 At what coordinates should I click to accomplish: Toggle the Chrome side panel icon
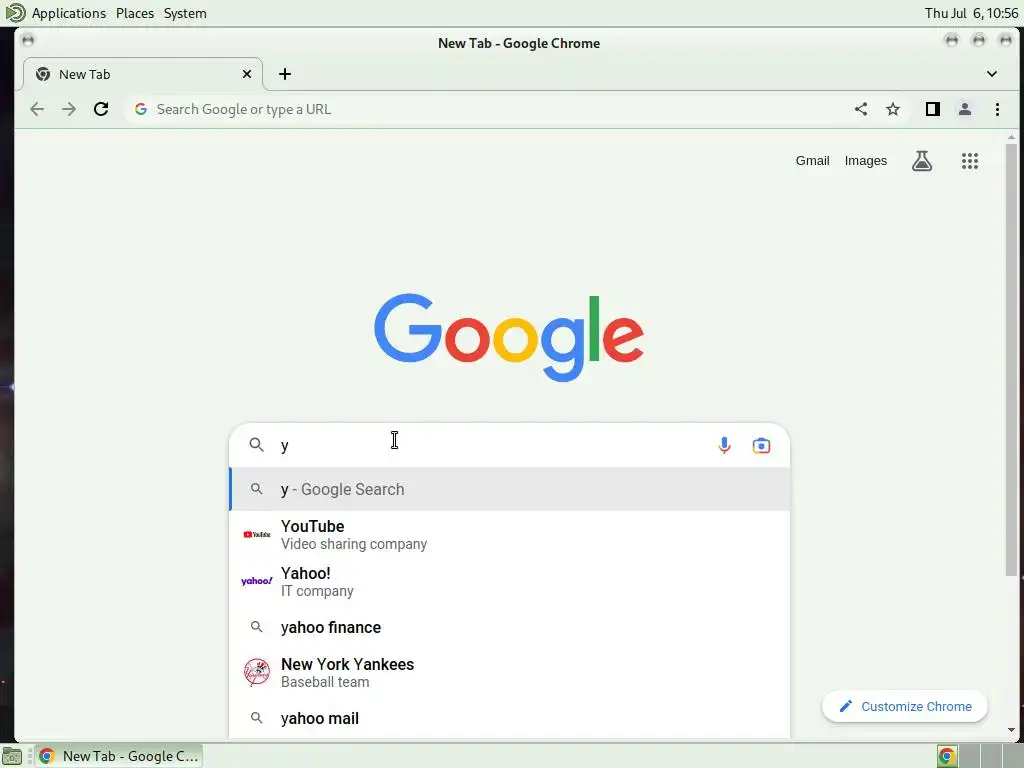coord(933,109)
